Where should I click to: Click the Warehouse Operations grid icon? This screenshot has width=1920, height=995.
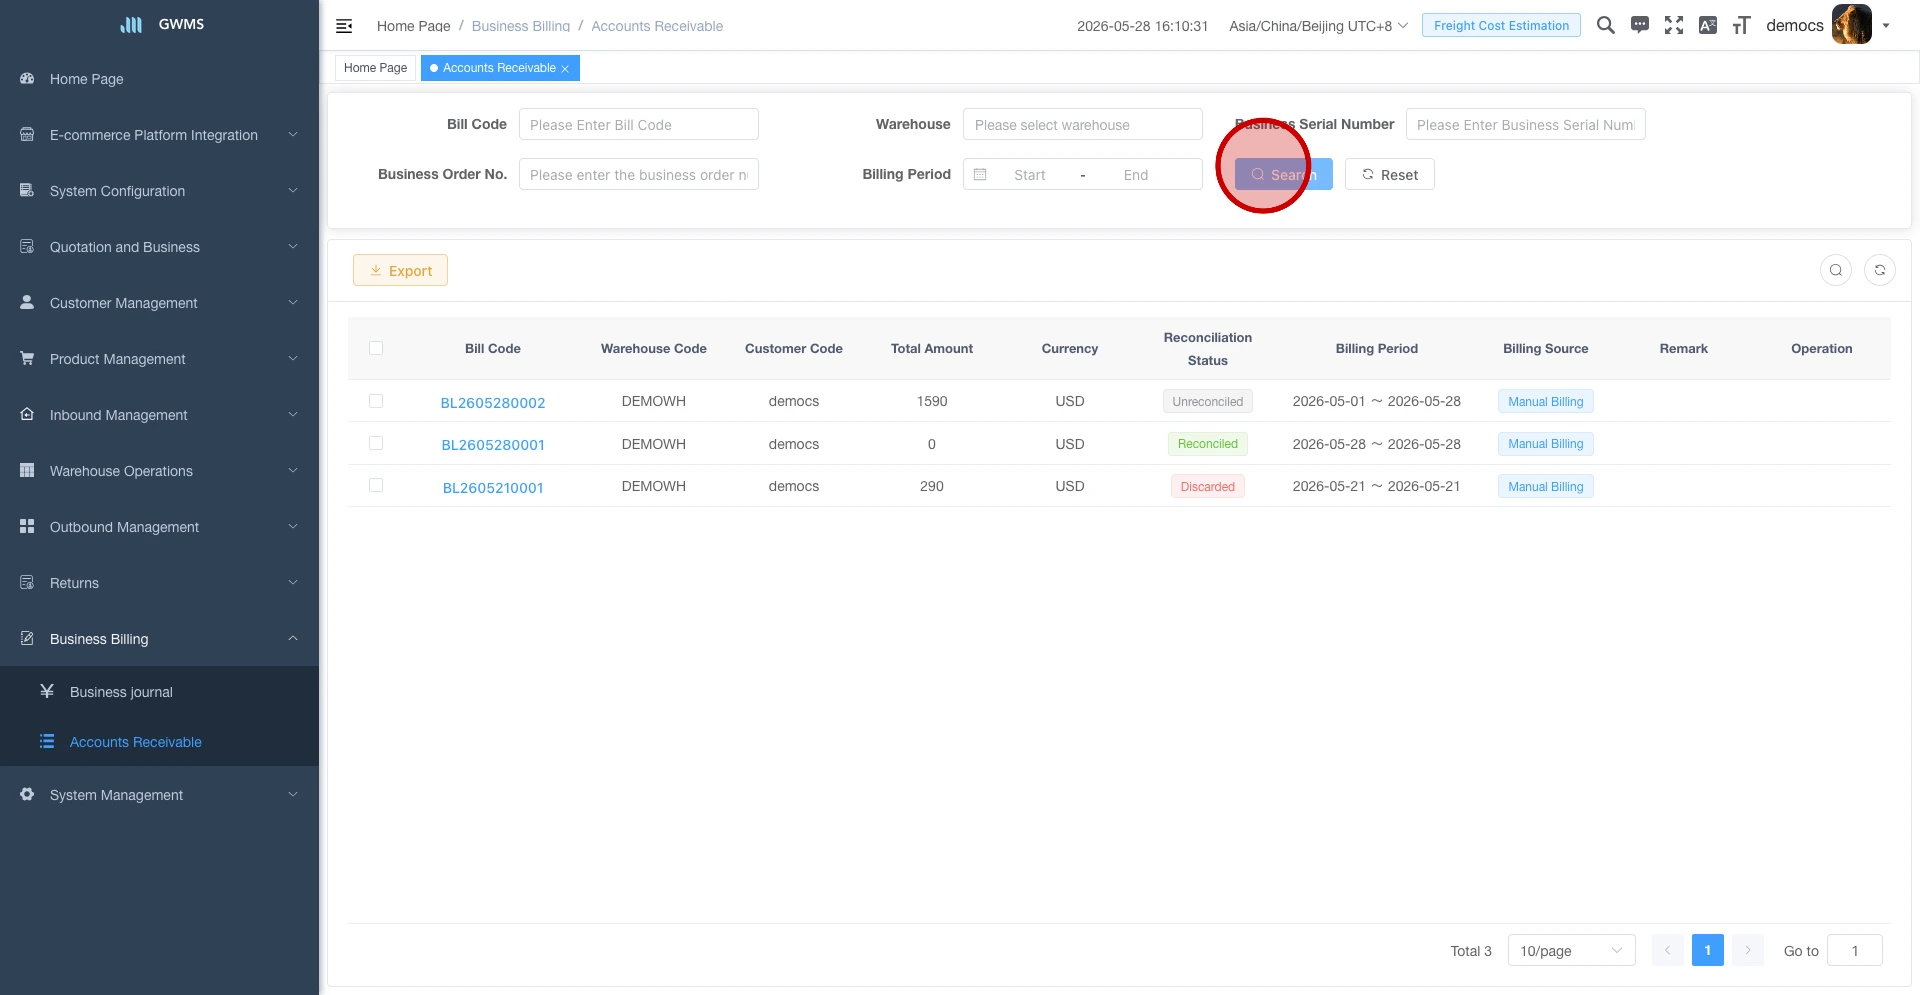tap(27, 470)
